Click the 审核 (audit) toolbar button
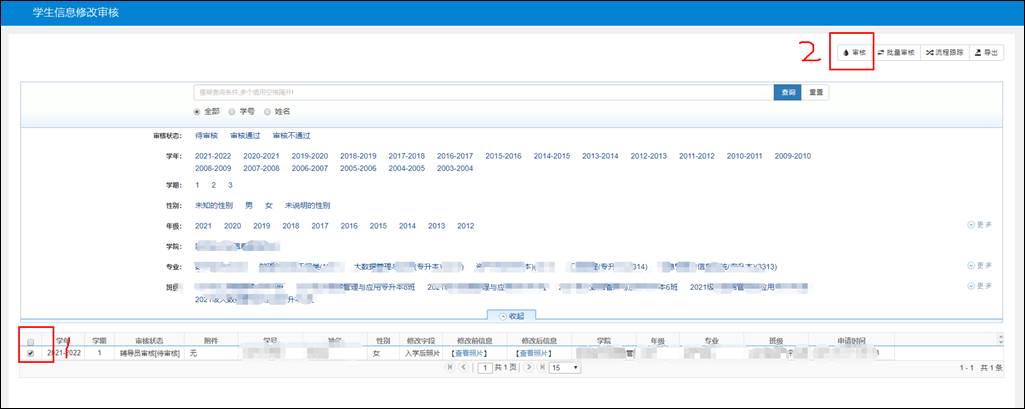Screen dimensions: 1025x409 click(855, 52)
